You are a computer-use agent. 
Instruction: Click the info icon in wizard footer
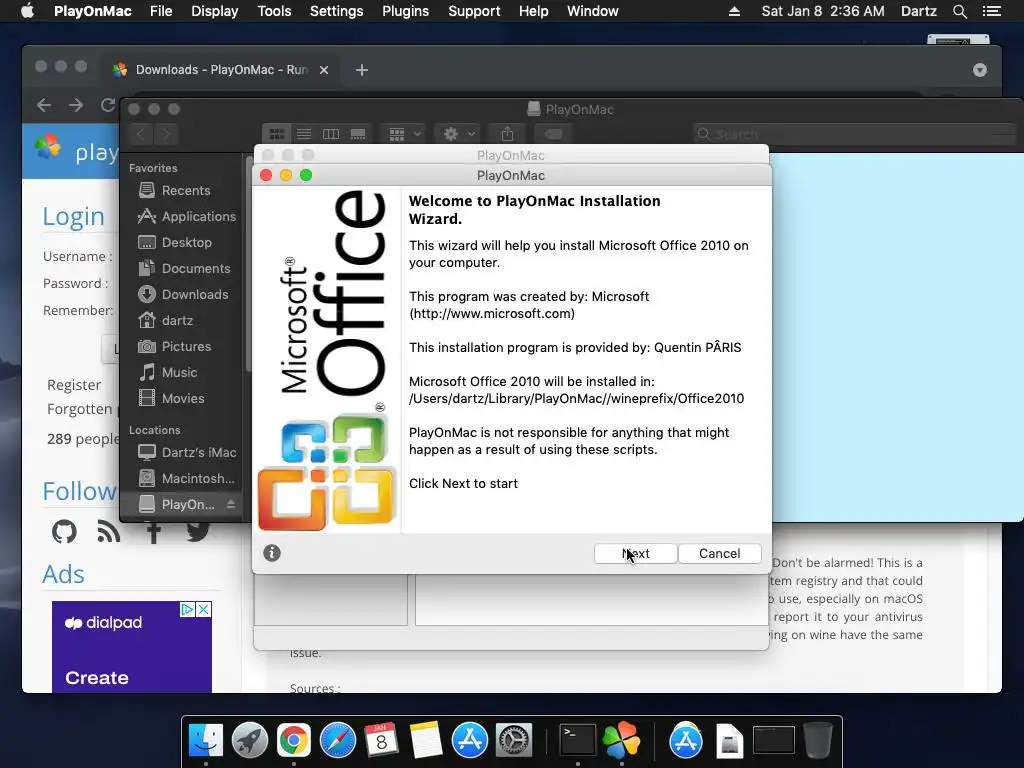[272, 553]
